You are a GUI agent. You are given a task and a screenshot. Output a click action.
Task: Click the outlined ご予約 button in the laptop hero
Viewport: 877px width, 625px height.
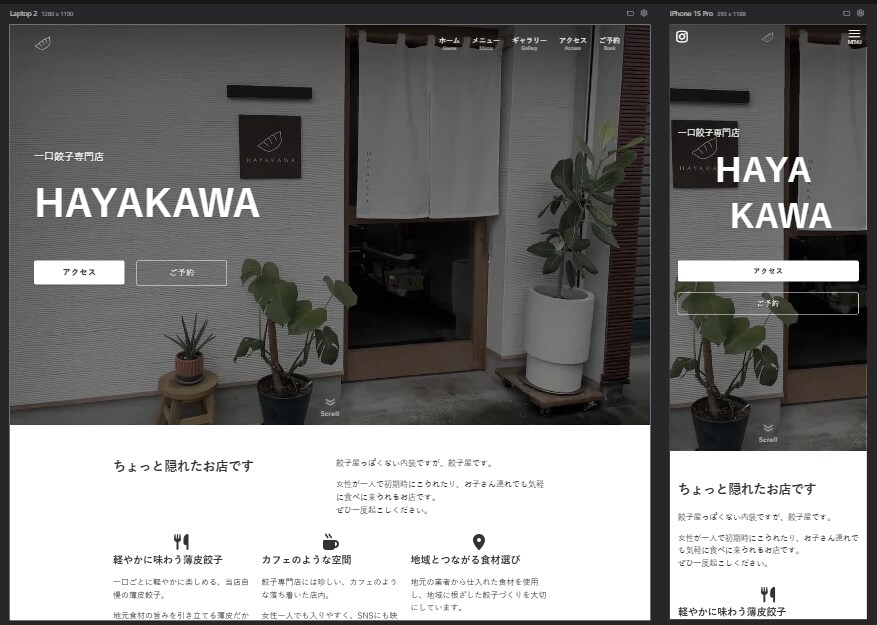(x=181, y=272)
